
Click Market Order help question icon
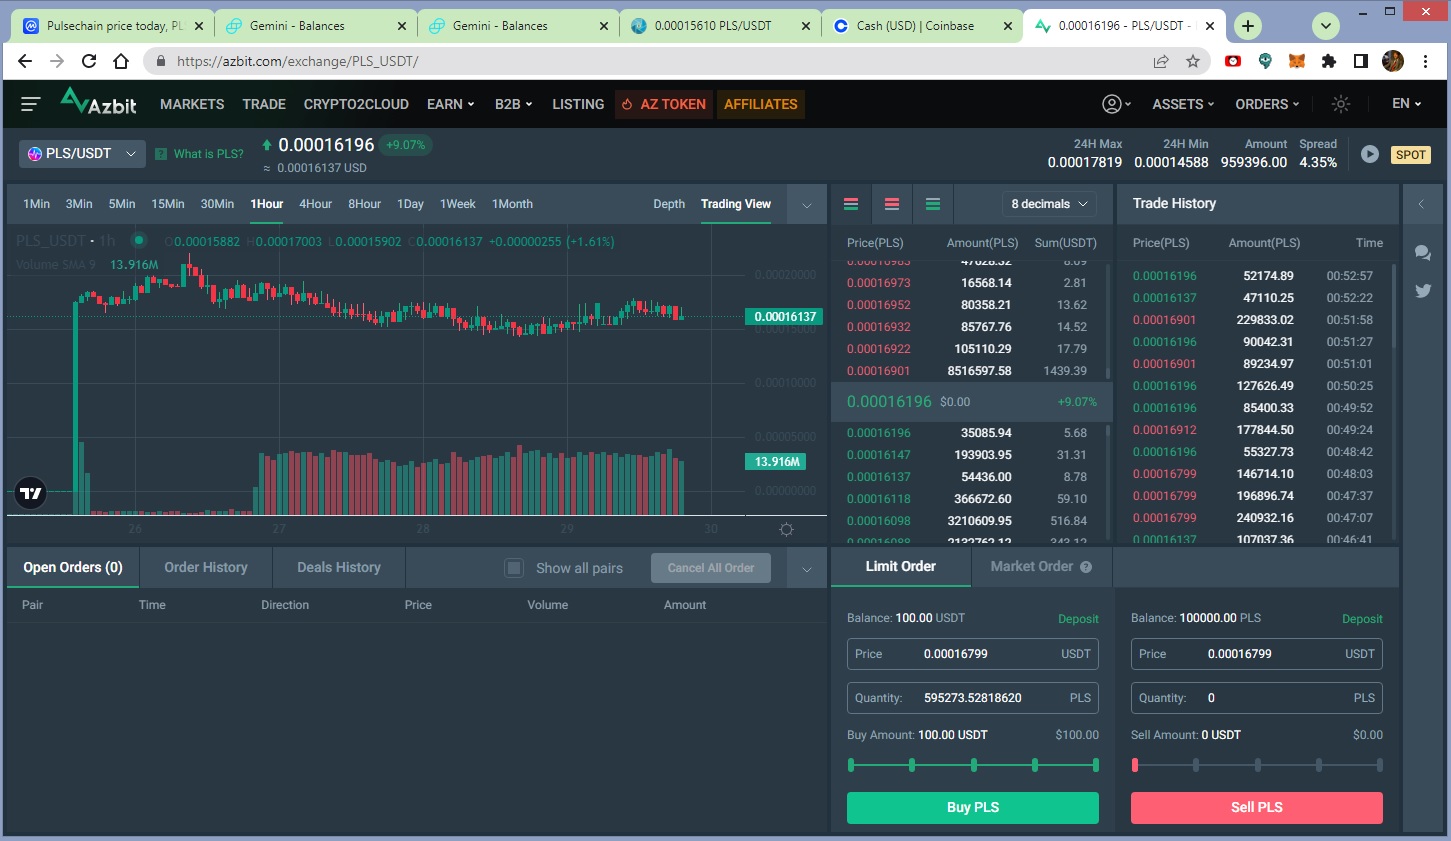(1086, 567)
